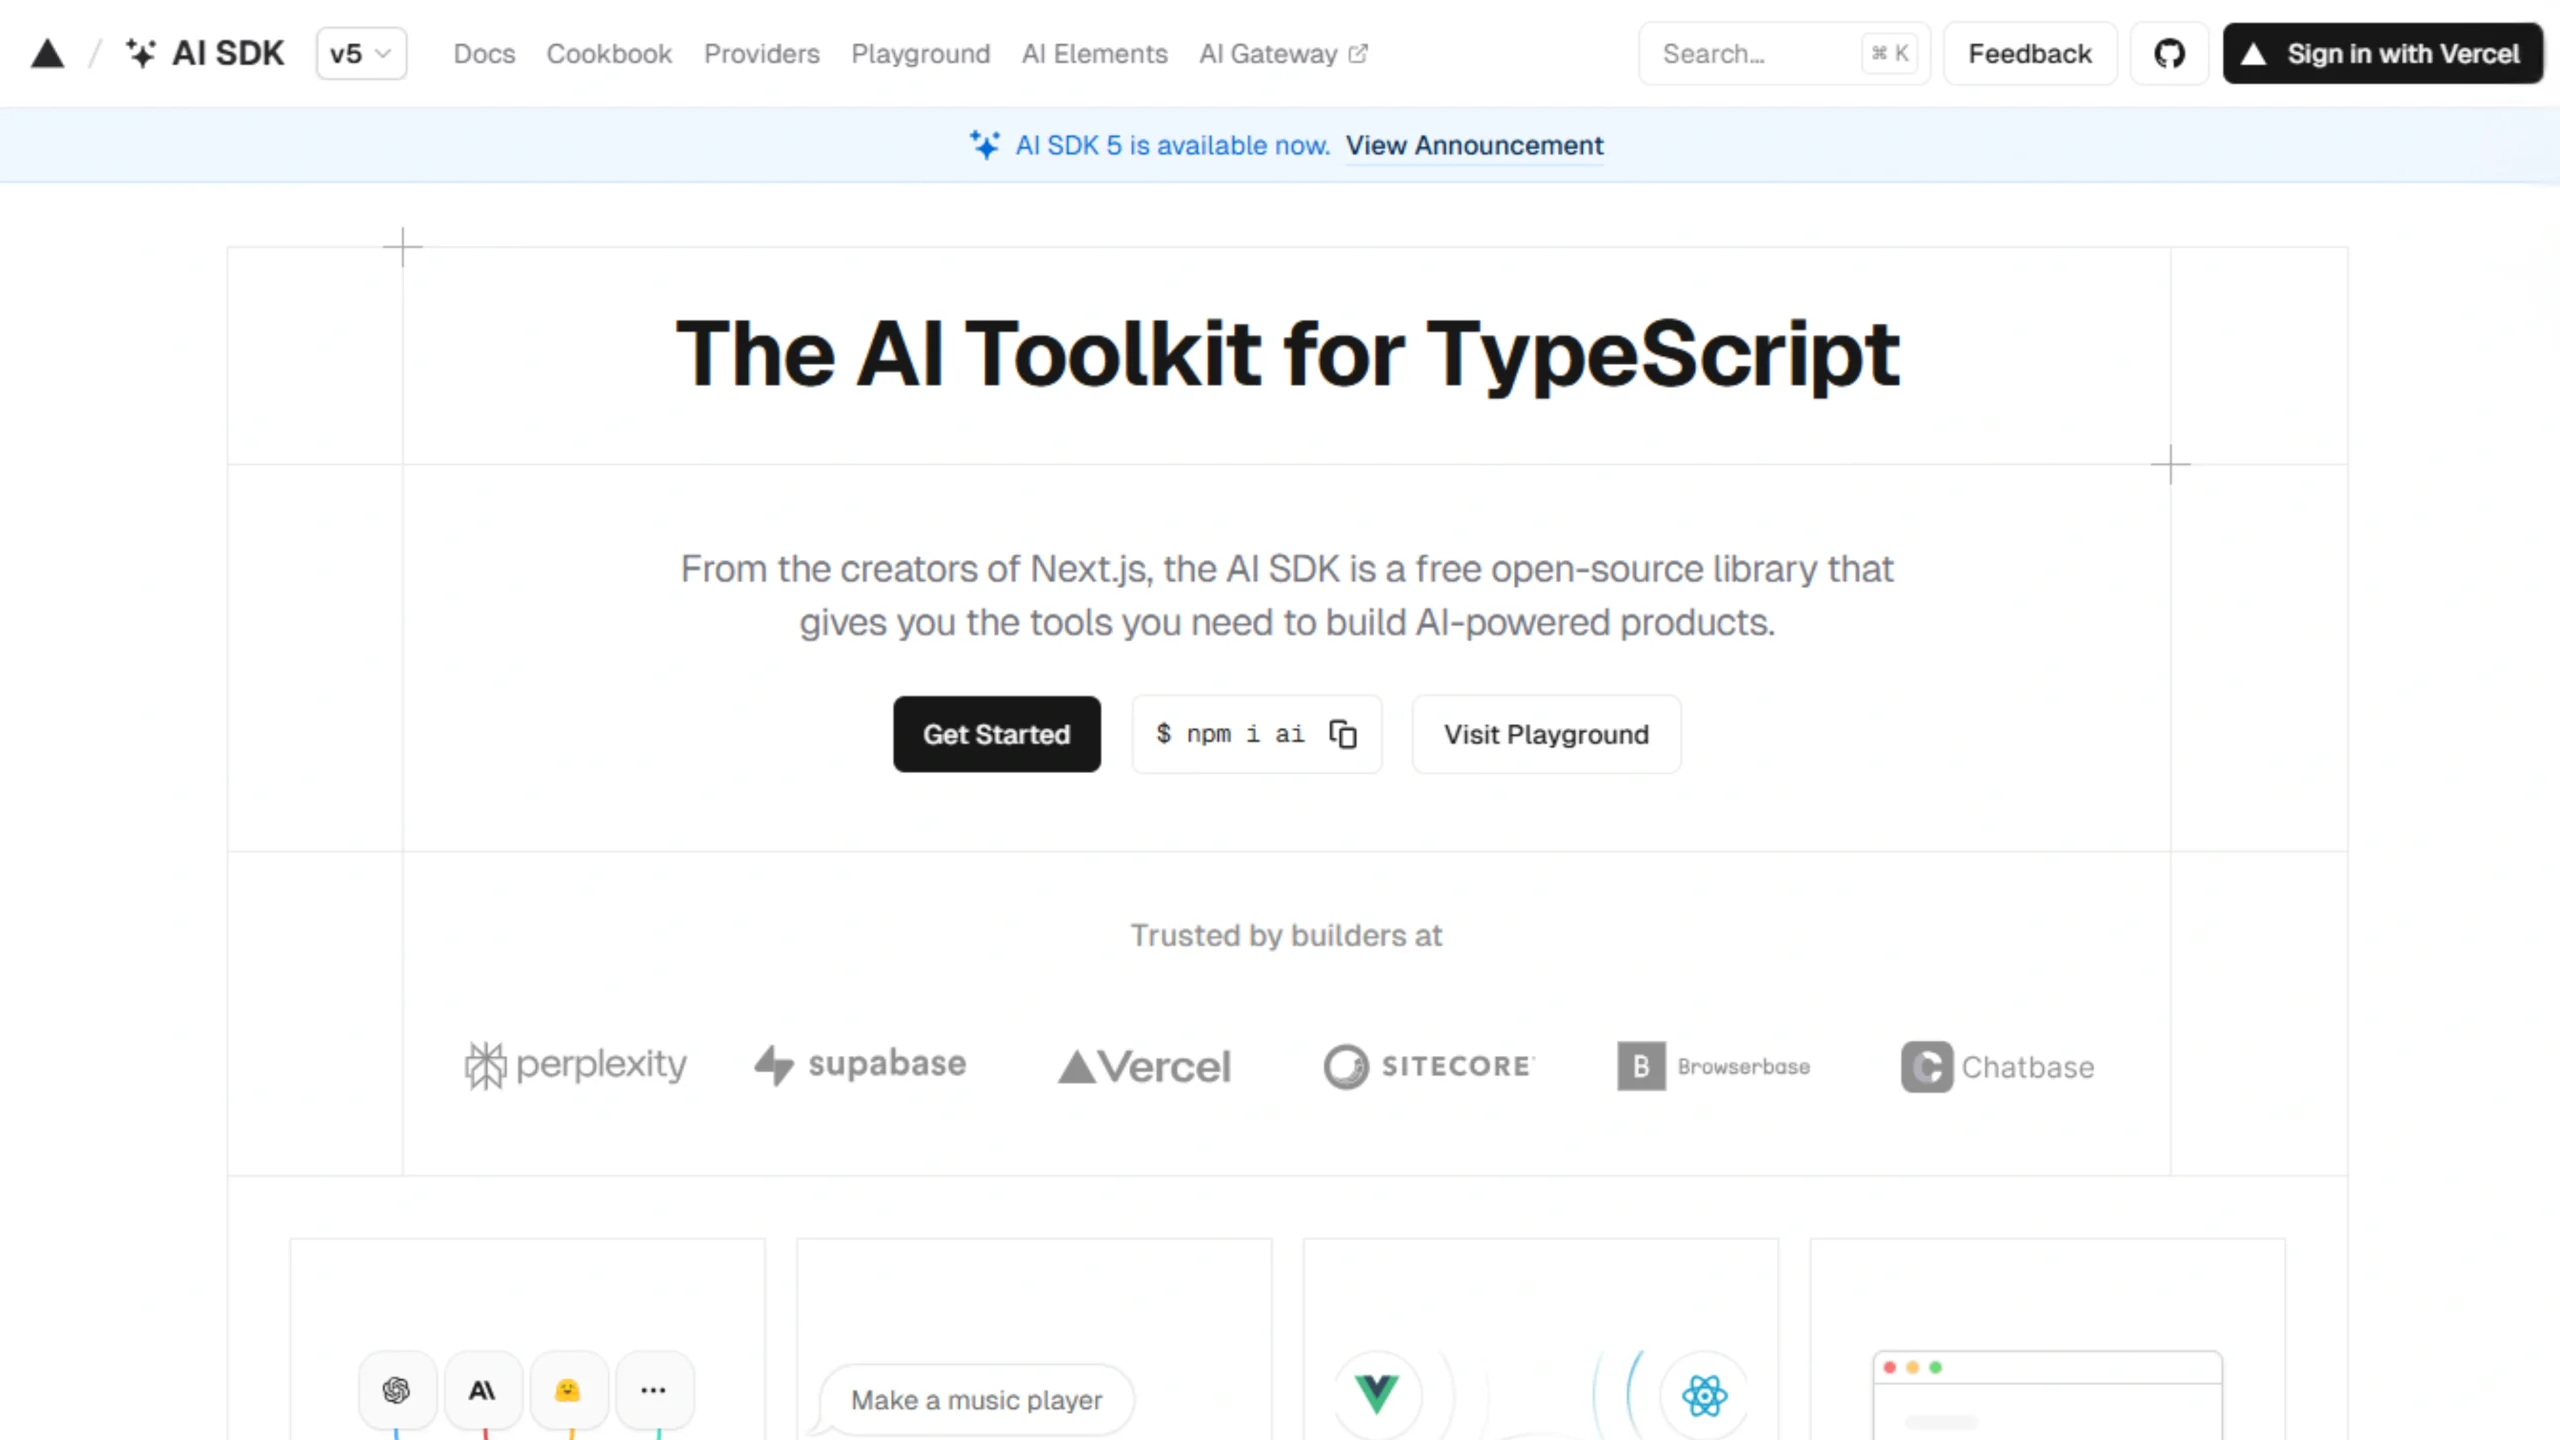Open the View Announcement link
This screenshot has height=1440, width=2560.
point(1474,146)
